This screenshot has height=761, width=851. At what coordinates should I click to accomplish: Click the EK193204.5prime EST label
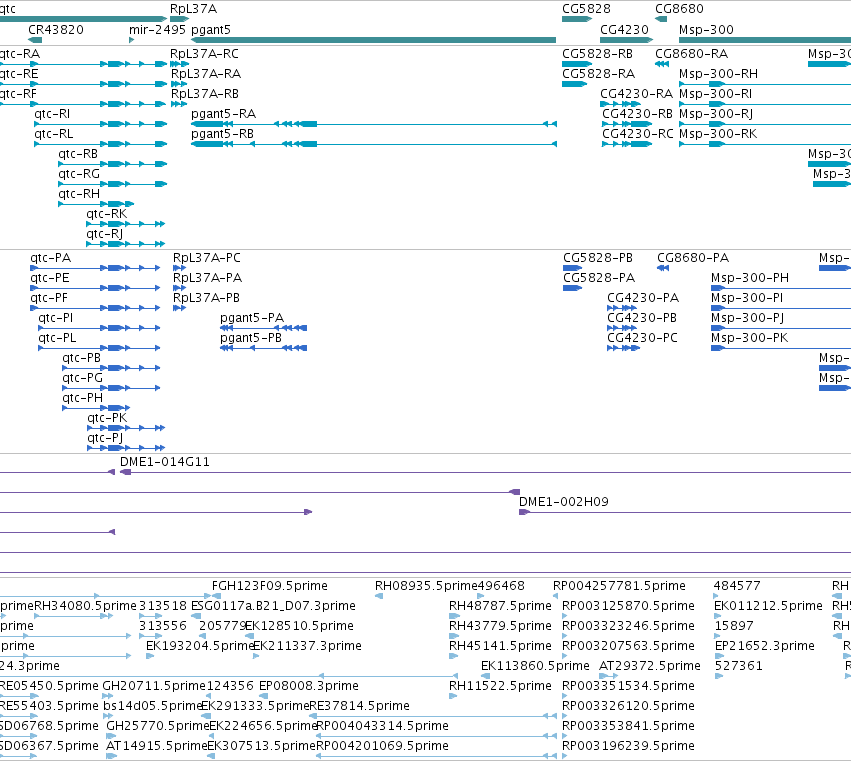[x=200, y=646]
